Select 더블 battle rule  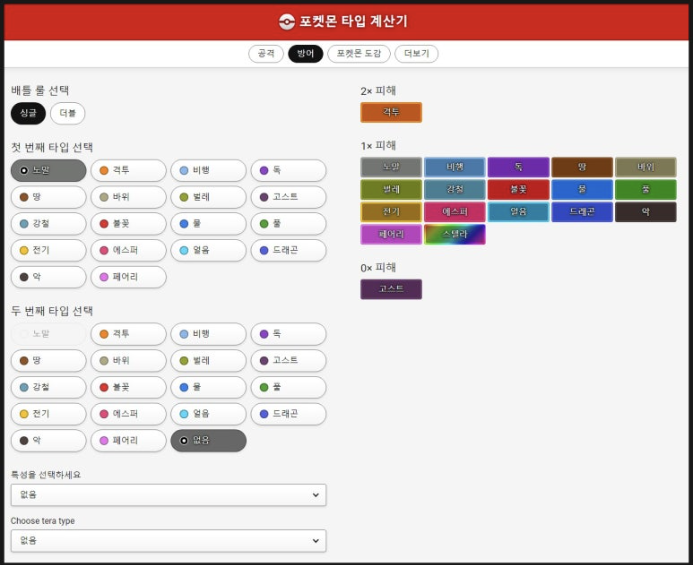pos(68,113)
